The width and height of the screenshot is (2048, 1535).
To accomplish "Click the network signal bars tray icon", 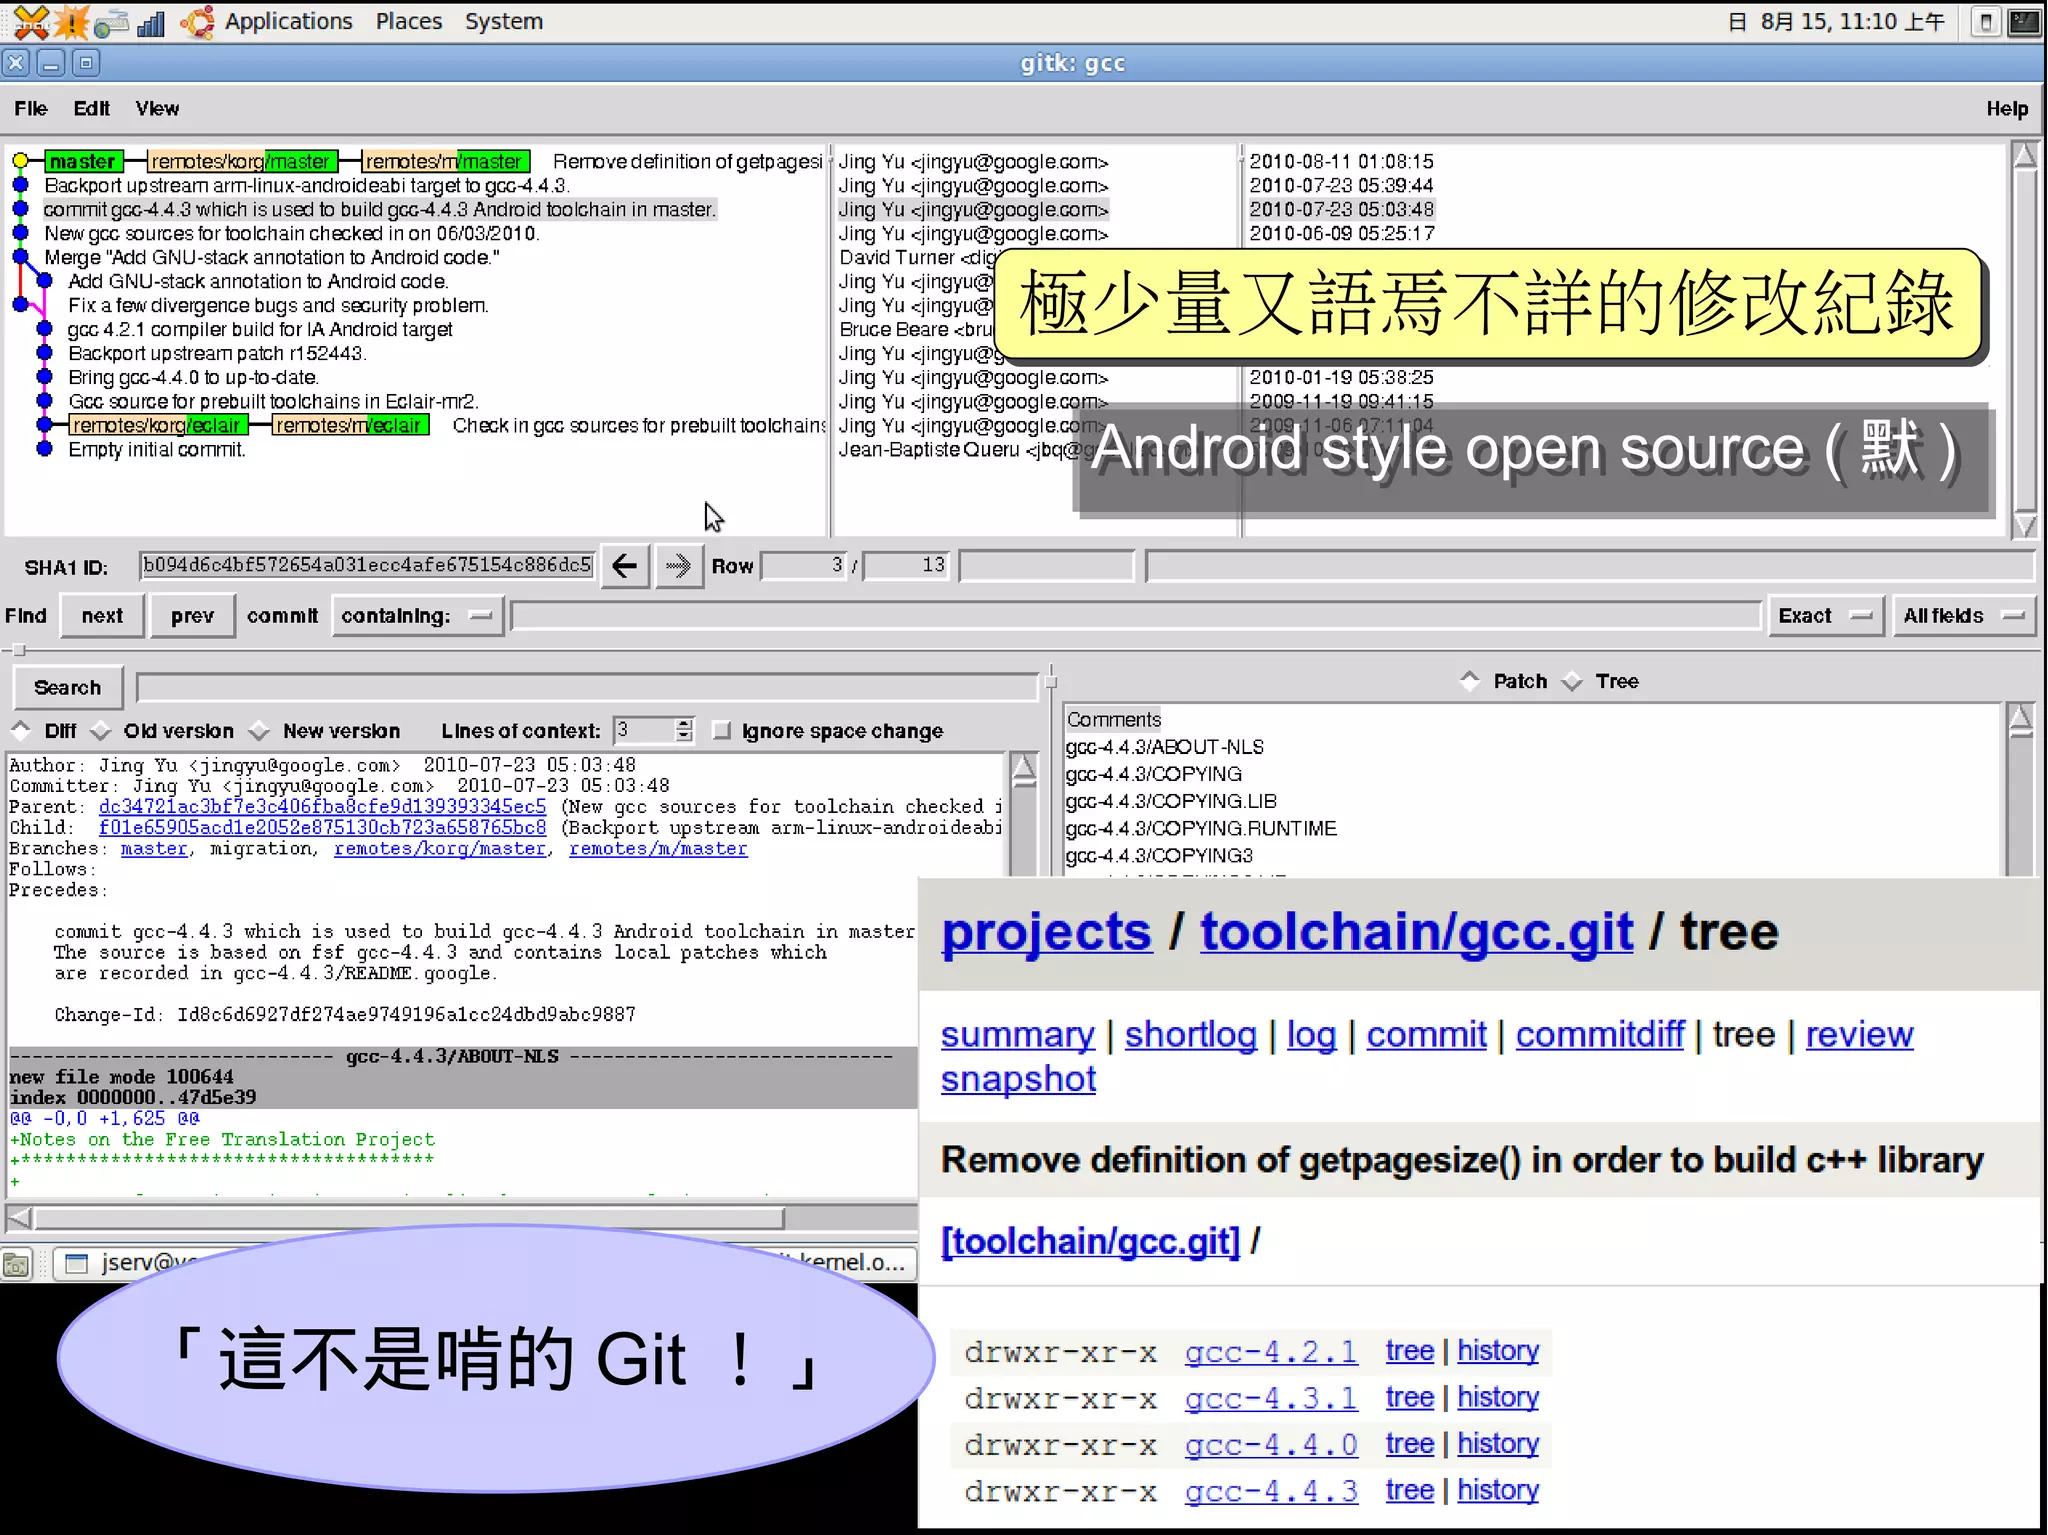I will (x=151, y=23).
